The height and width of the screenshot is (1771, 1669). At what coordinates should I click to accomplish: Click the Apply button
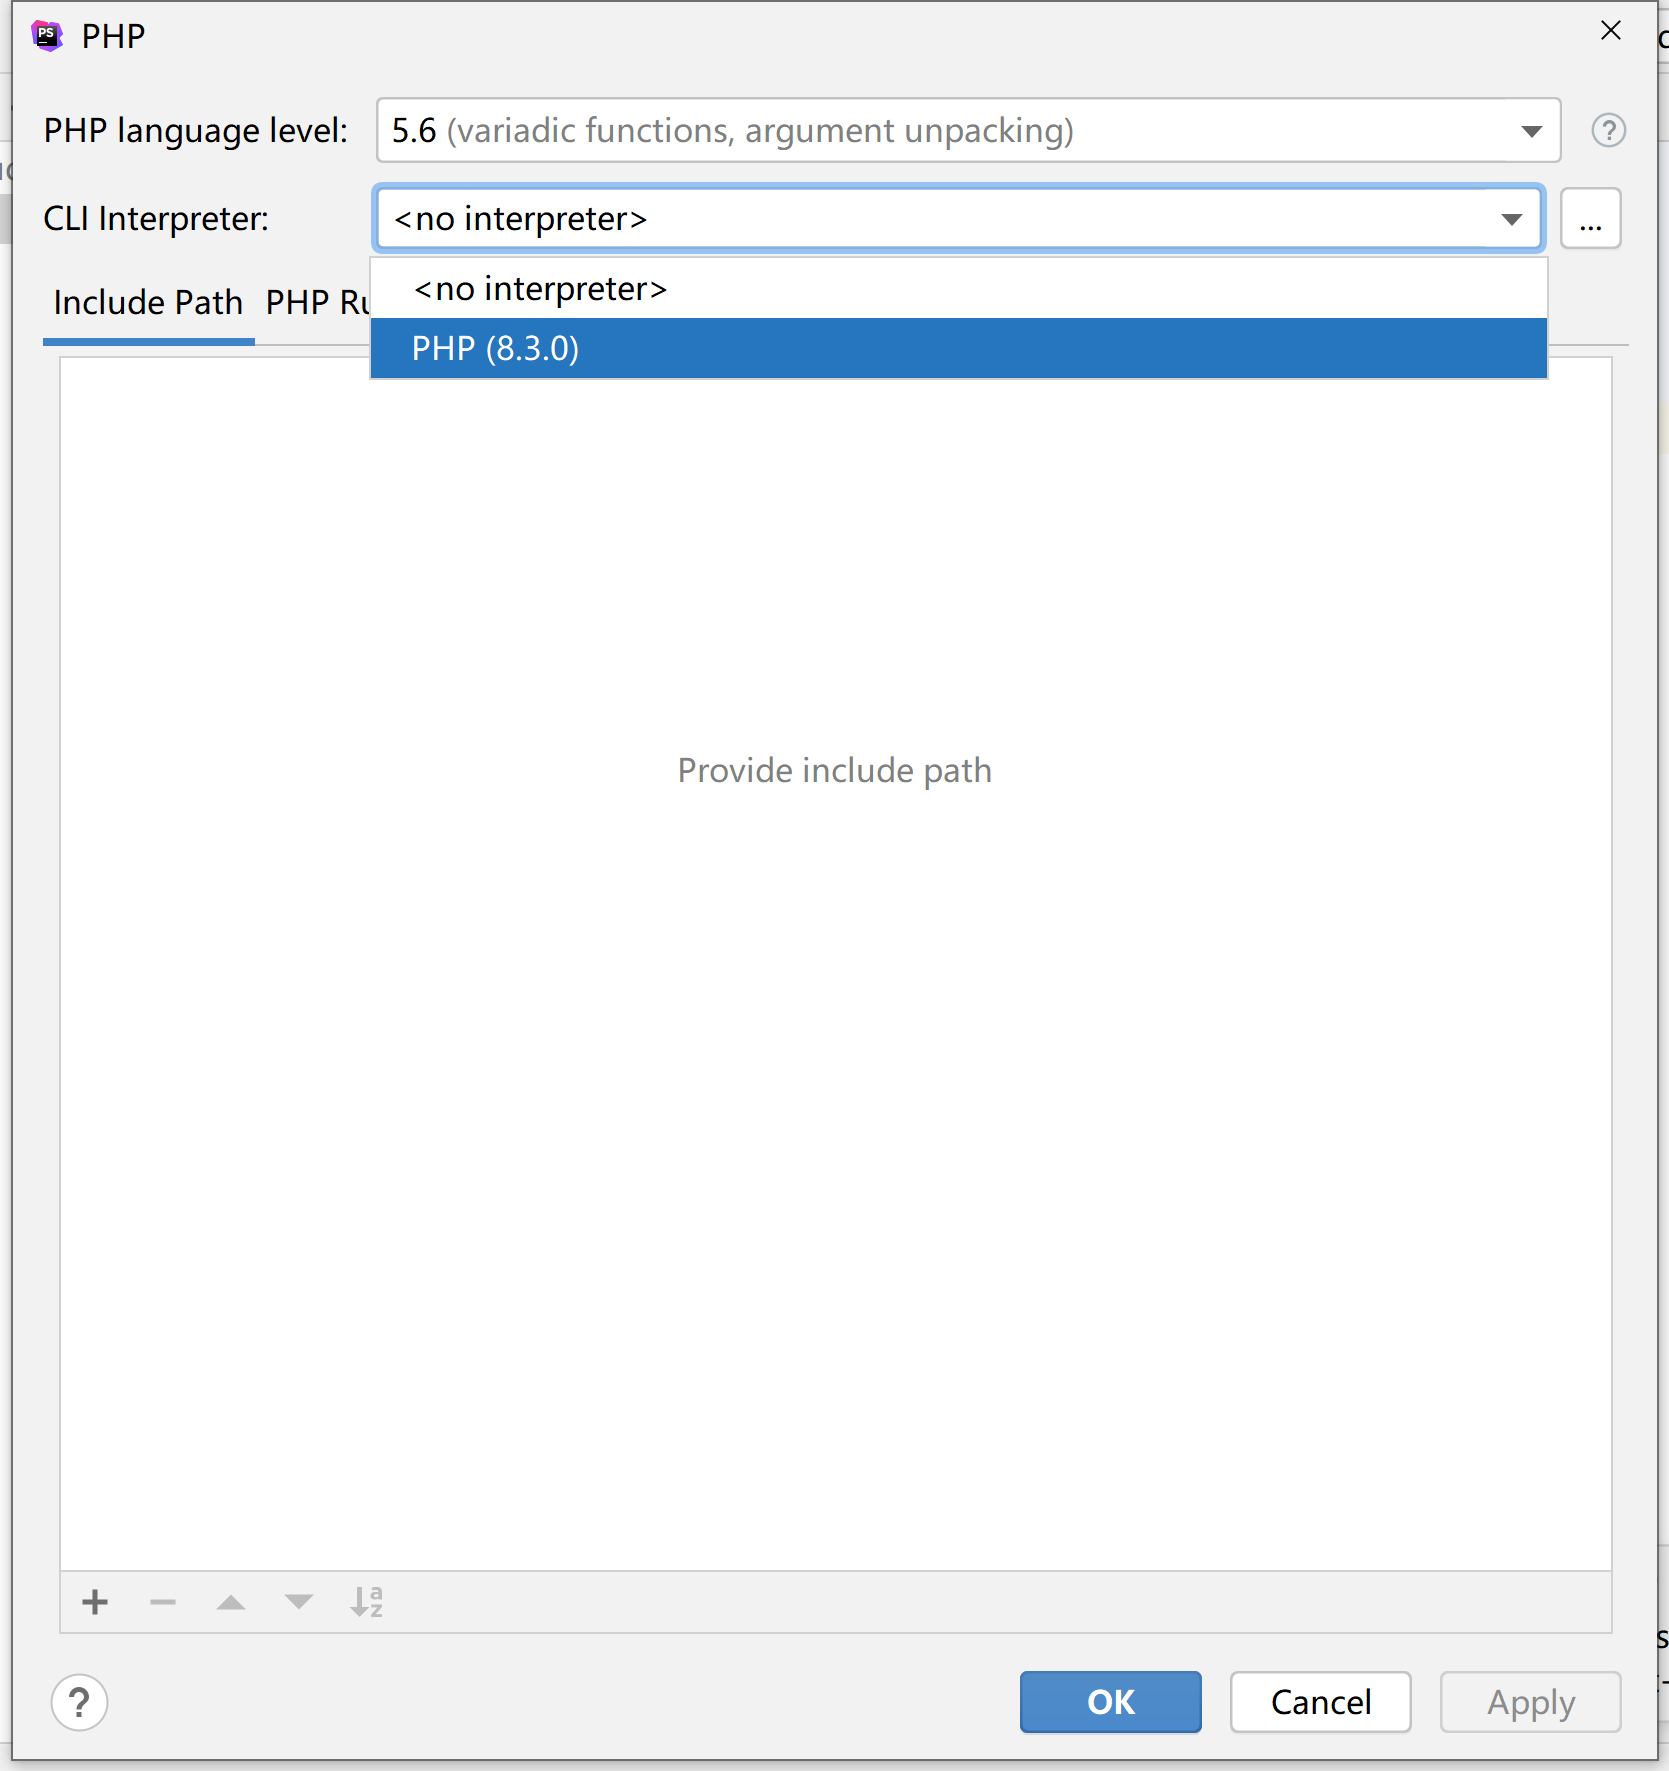1530,1702
